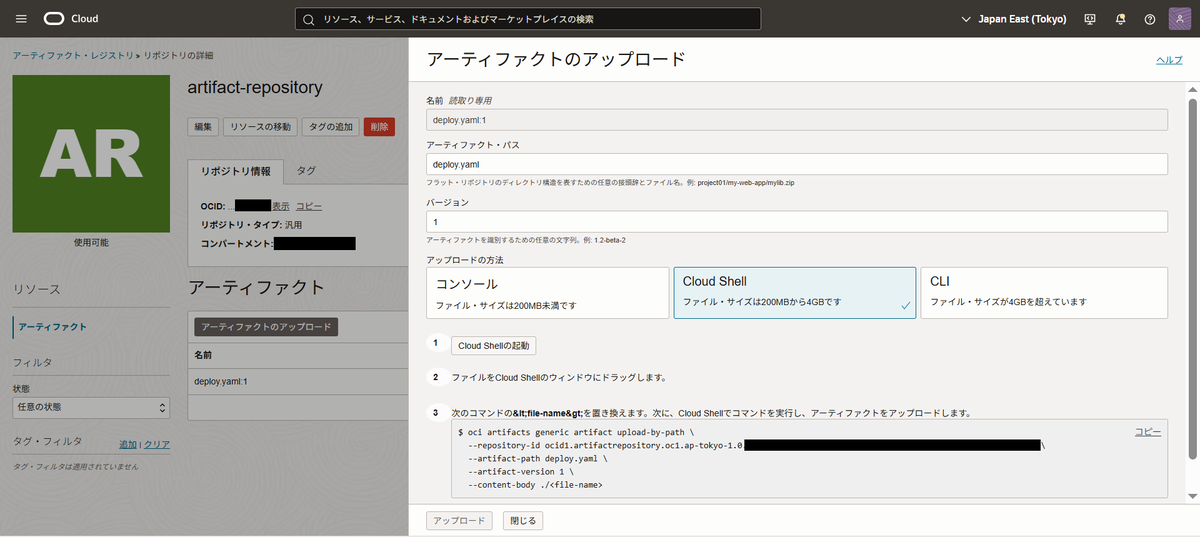1200x537 pixels.
Task: Click 表示 link next to OCID
Action: coord(281,206)
